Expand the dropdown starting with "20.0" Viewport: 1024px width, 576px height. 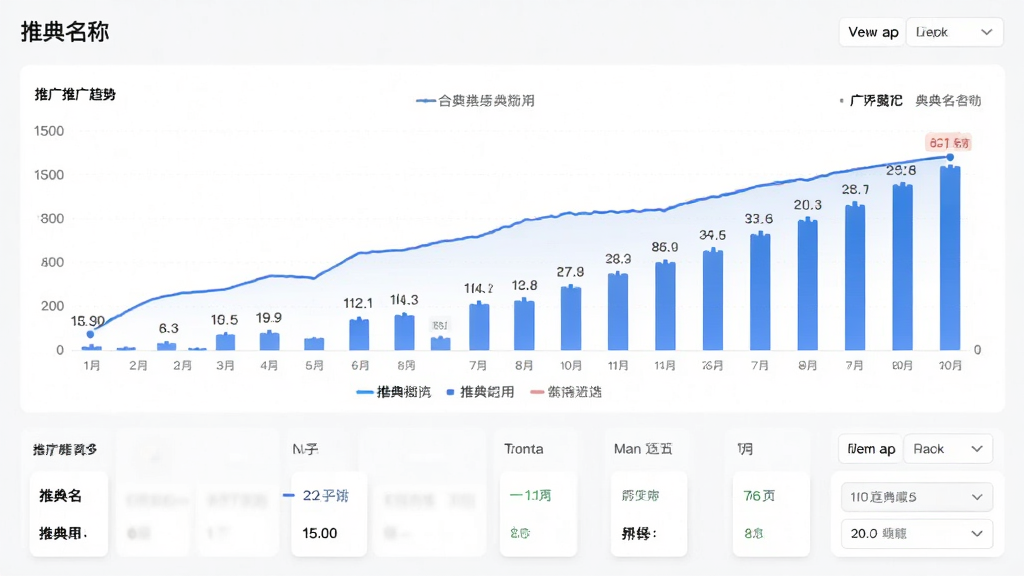[916, 534]
